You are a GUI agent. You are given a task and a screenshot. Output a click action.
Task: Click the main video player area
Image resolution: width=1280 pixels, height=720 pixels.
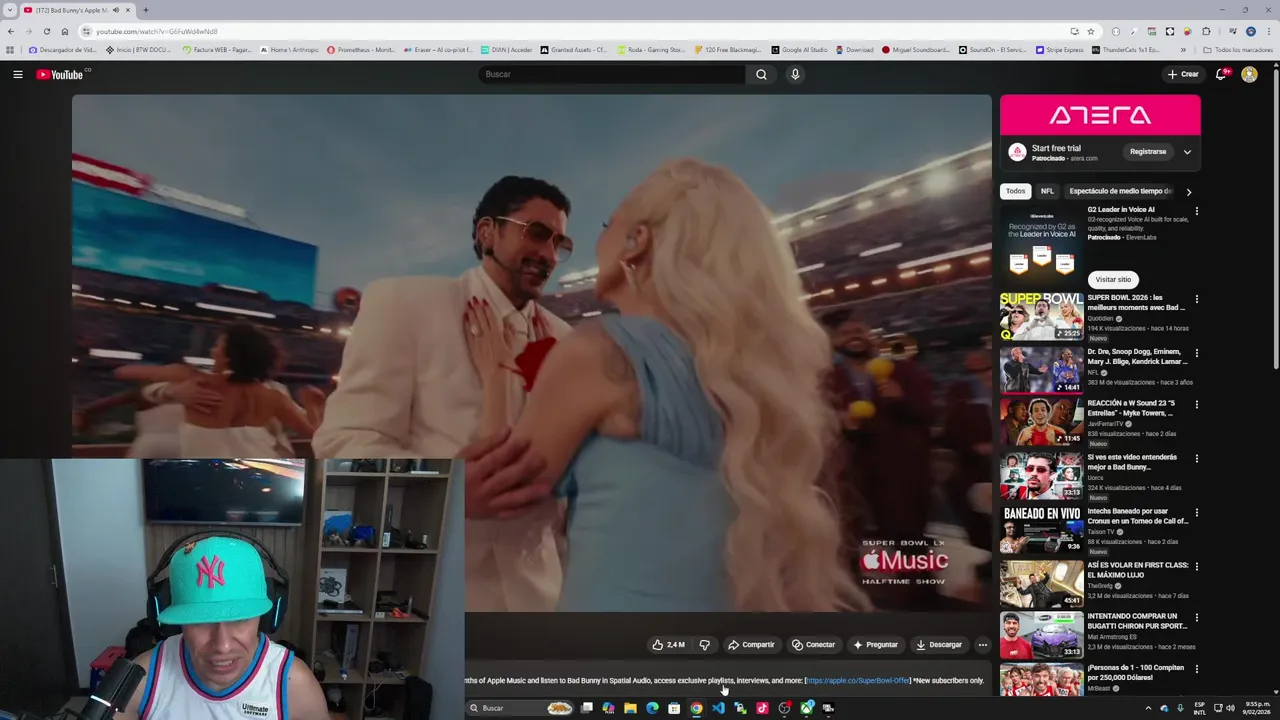pyautogui.click(x=532, y=352)
